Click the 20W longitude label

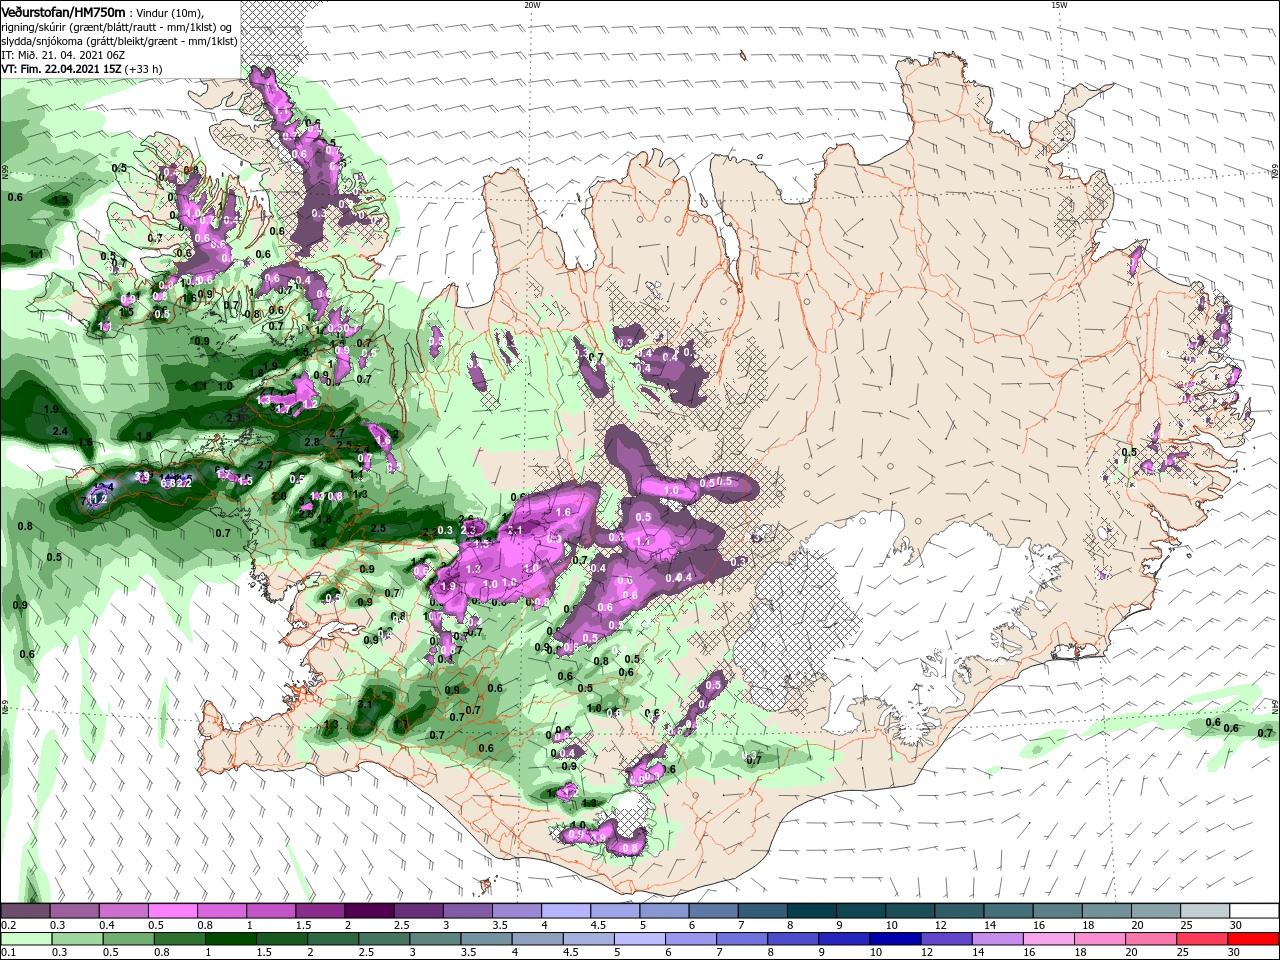(x=532, y=5)
